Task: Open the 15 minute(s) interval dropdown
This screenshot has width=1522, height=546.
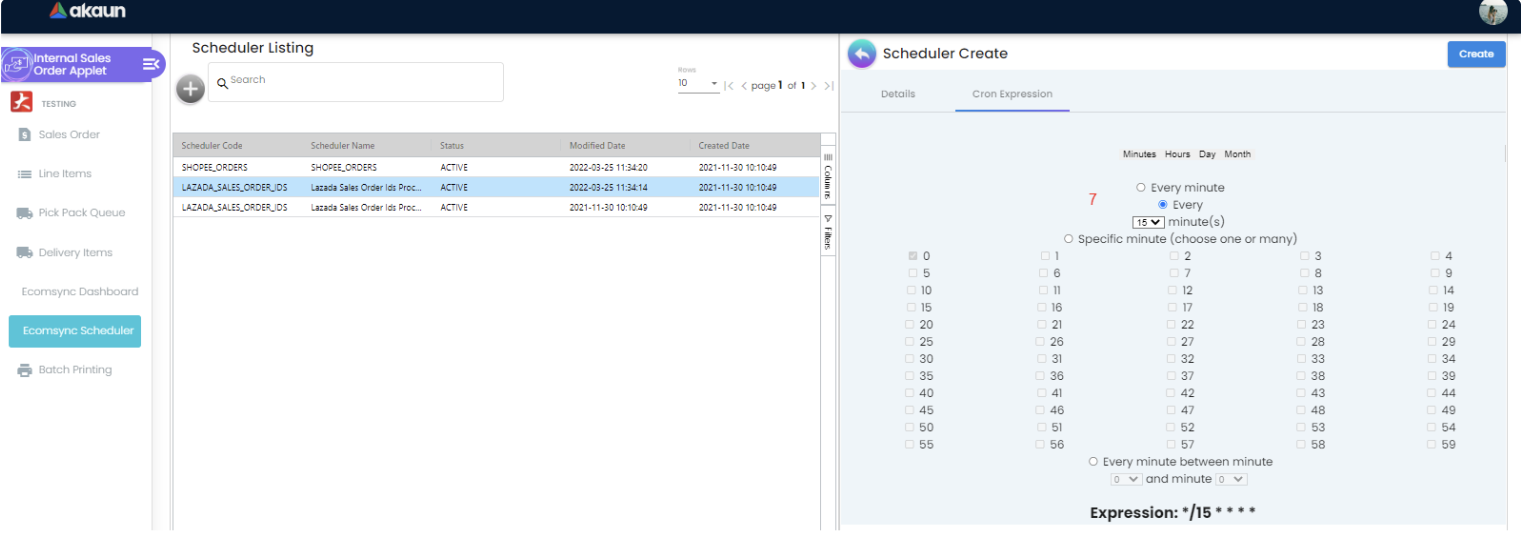Action: click(1148, 222)
